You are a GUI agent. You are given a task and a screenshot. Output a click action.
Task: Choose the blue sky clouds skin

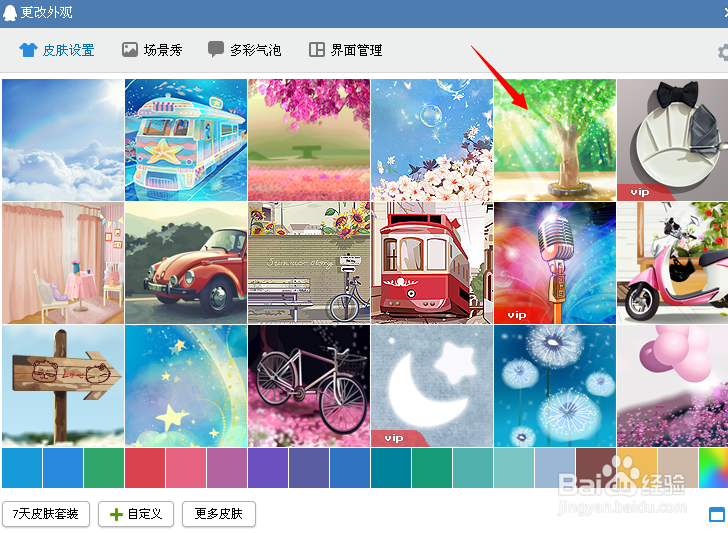click(63, 140)
